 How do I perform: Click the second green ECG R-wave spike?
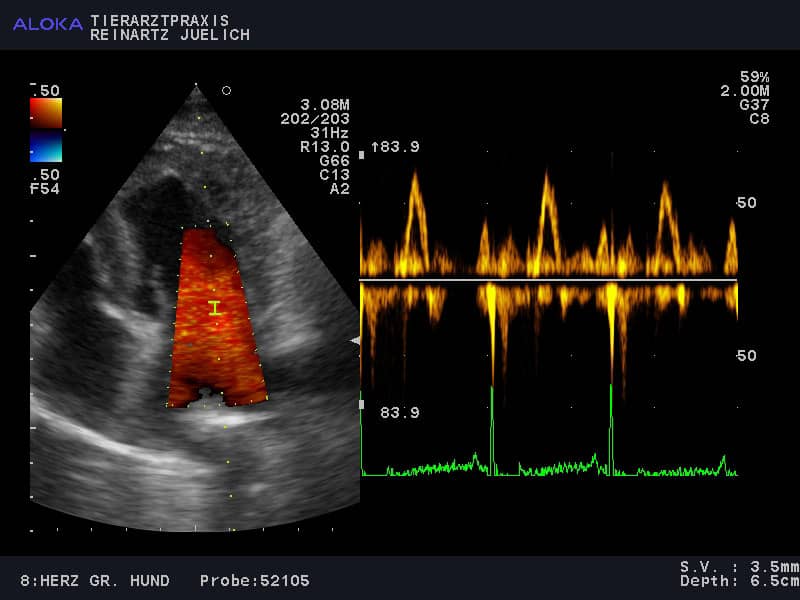tap(611, 429)
